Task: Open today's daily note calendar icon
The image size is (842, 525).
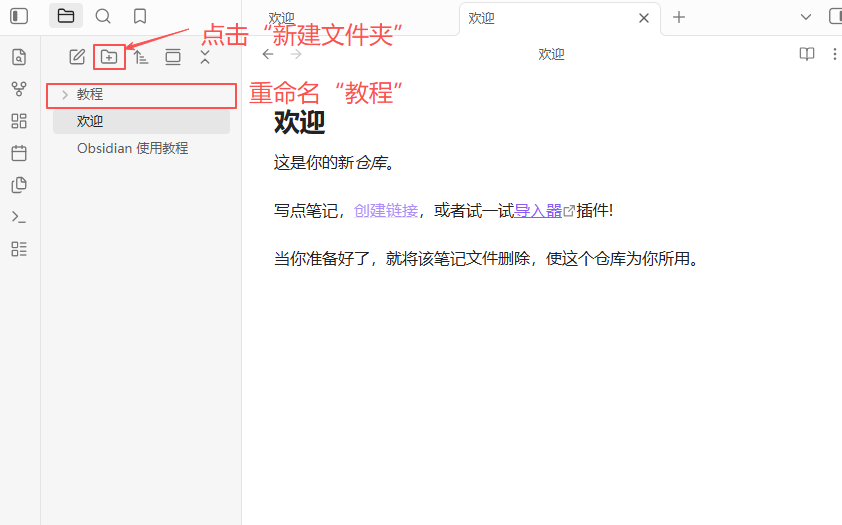Action: click(x=19, y=153)
